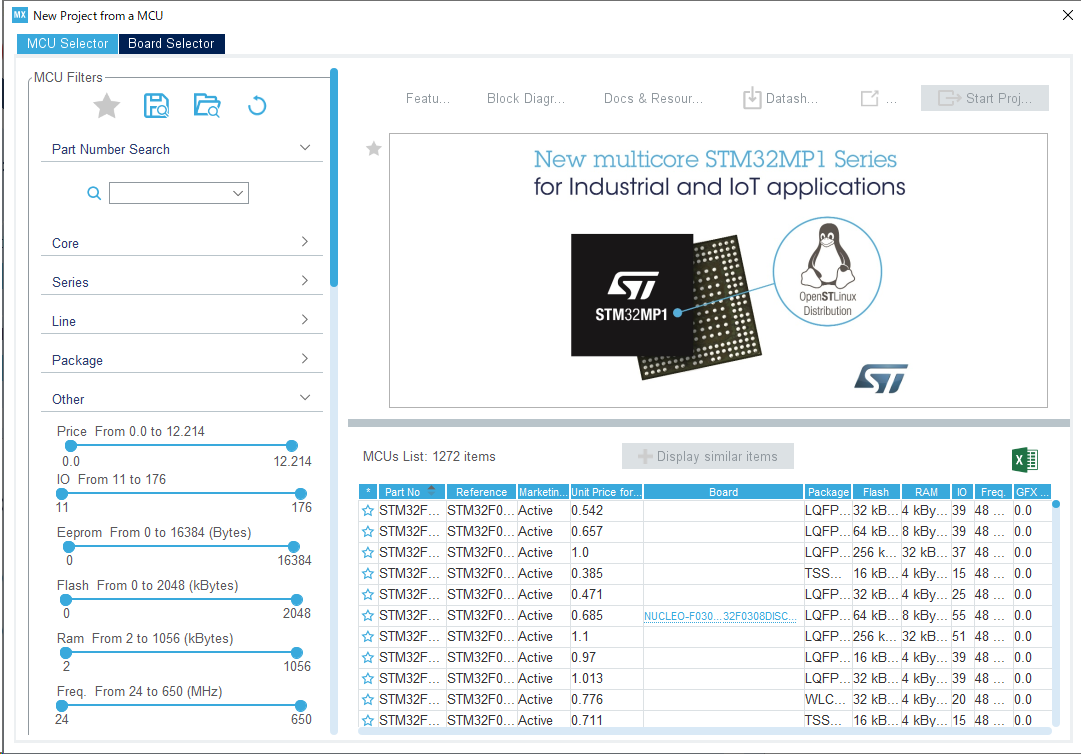Favorite the MCU row priced 1.013
This screenshot has height=754, width=1081.
point(368,678)
